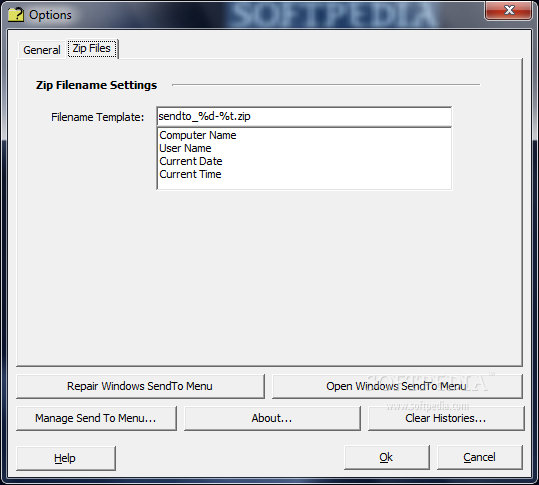Open Help

coord(66,458)
